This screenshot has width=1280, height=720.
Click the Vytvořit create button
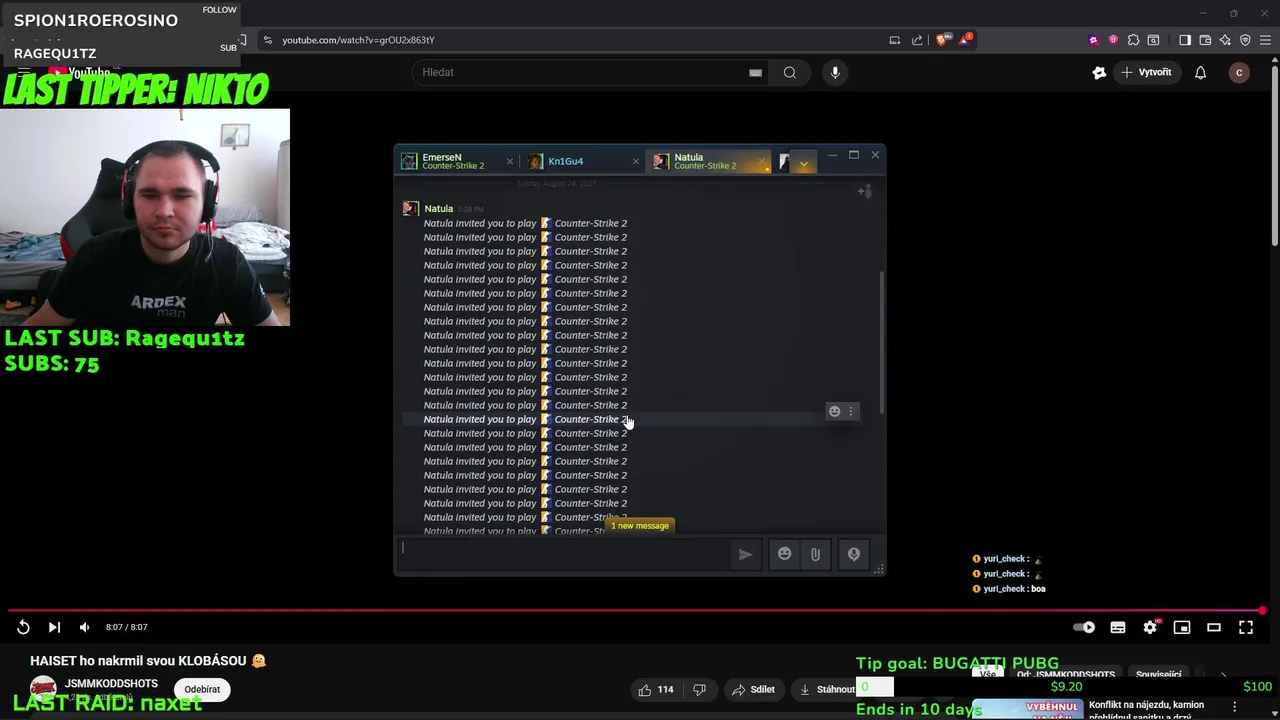coord(1146,72)
